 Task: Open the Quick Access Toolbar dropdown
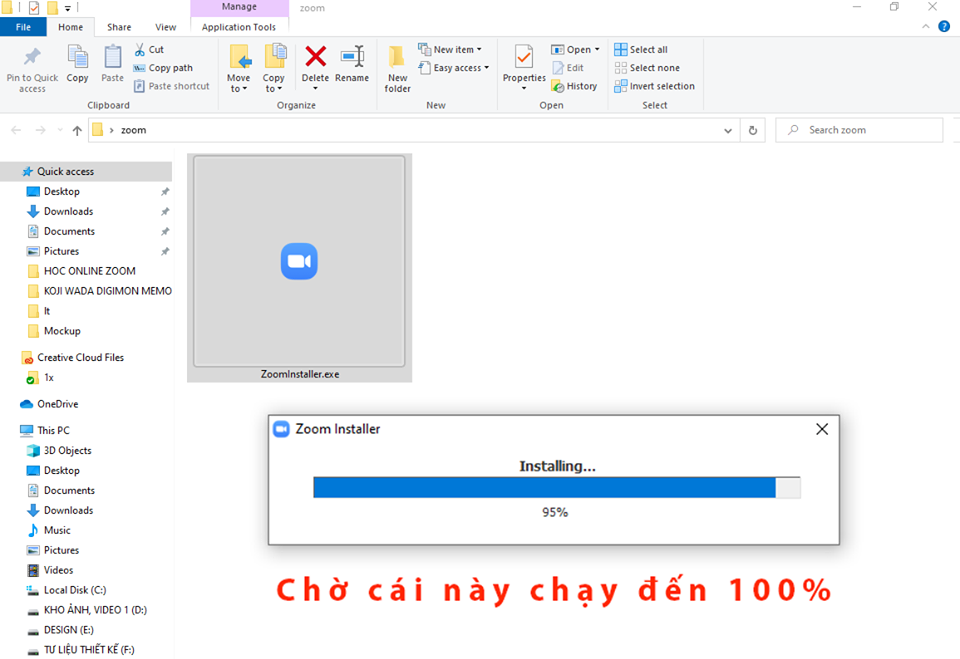coord(67,9)
